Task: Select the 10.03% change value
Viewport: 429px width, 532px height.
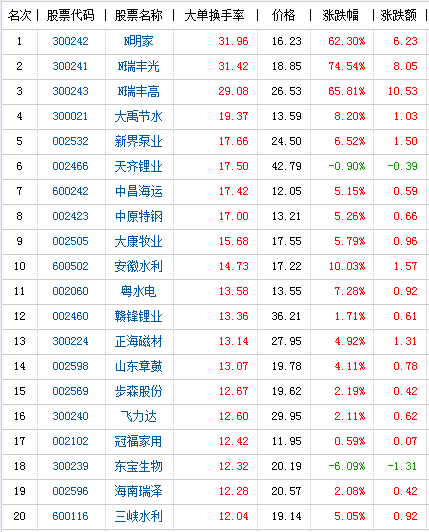Action: point(347,266)
